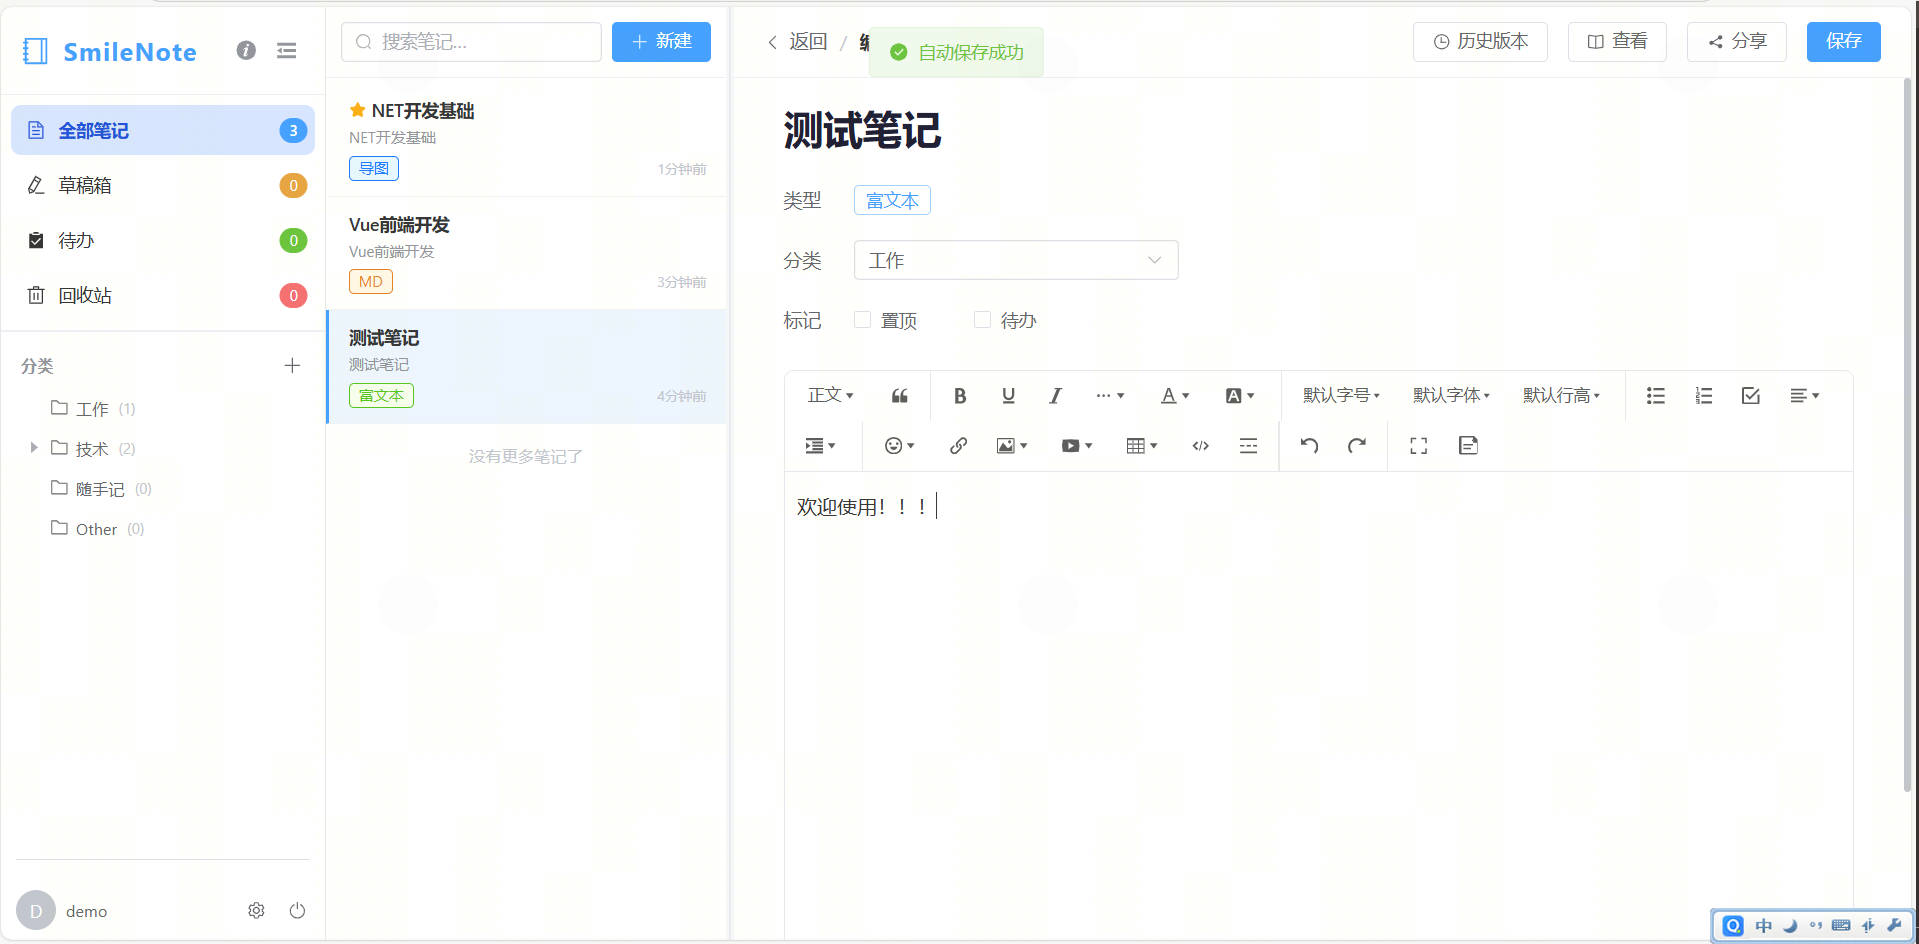1919x944 pixels.
Task: Open 回收站 in the sidebar
Action: (x=163, y=295)
